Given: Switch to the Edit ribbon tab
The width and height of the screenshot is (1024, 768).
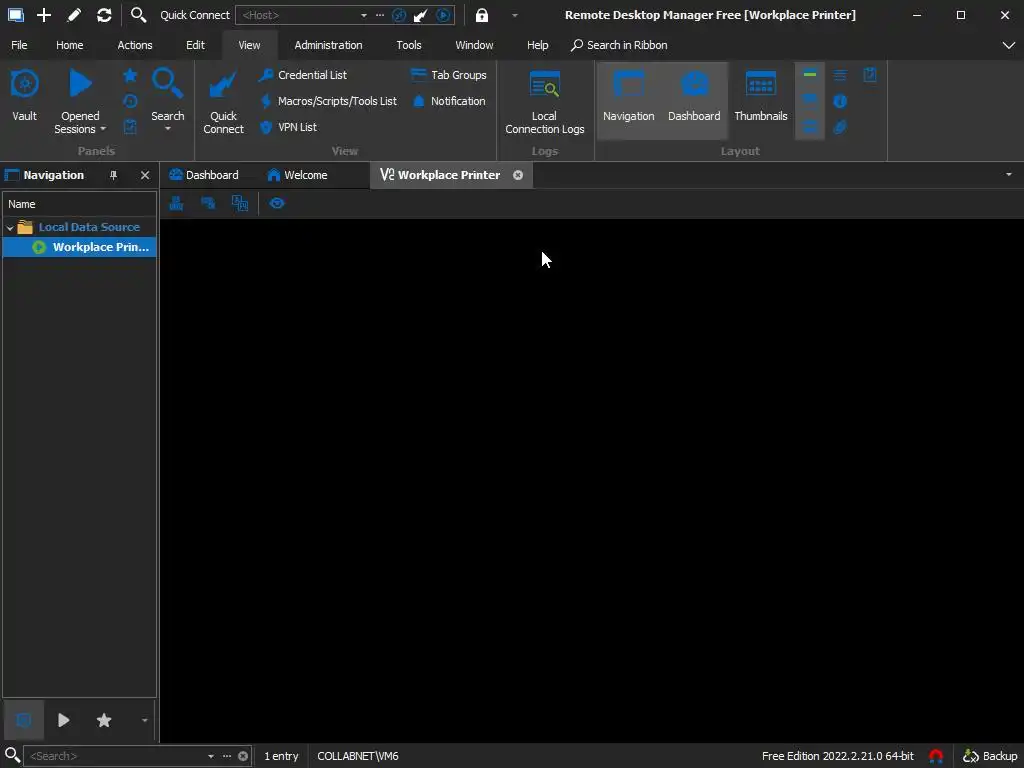Looking at the screenshot, I should (195, 45).
